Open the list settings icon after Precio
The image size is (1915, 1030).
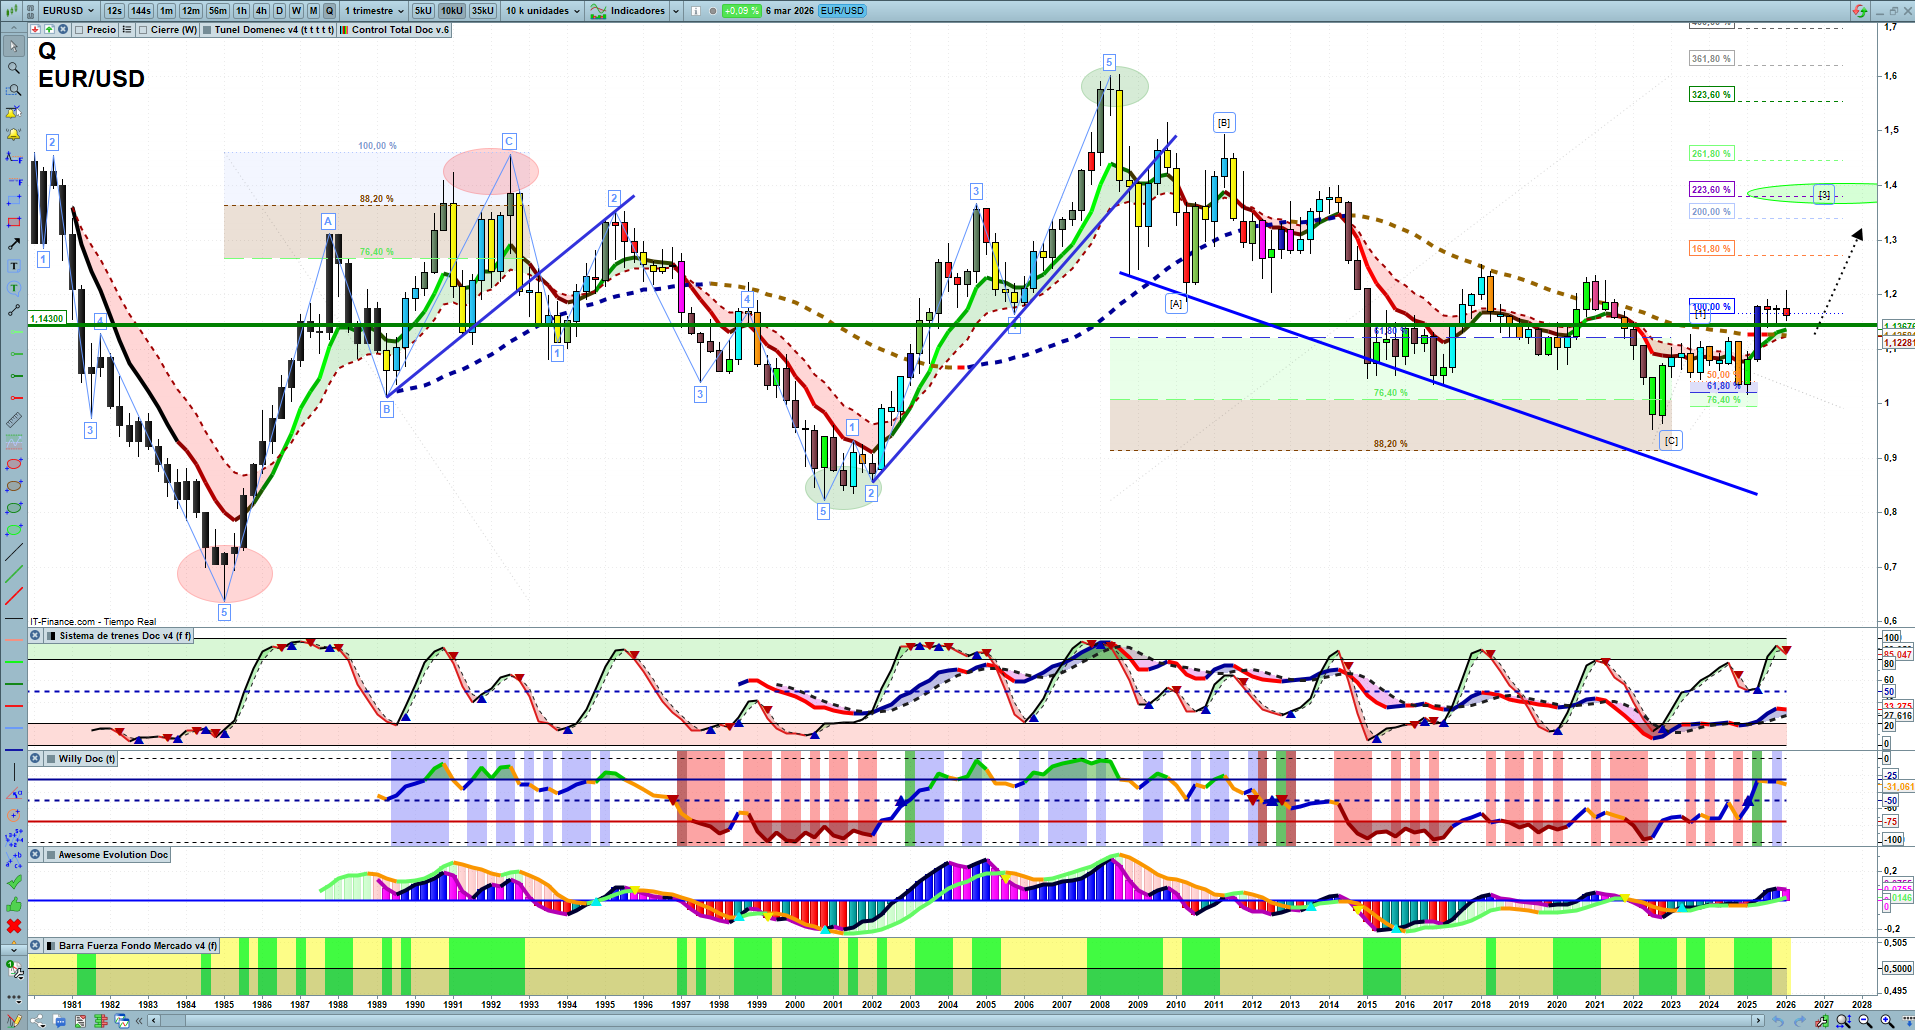click(x=126, y=30)
